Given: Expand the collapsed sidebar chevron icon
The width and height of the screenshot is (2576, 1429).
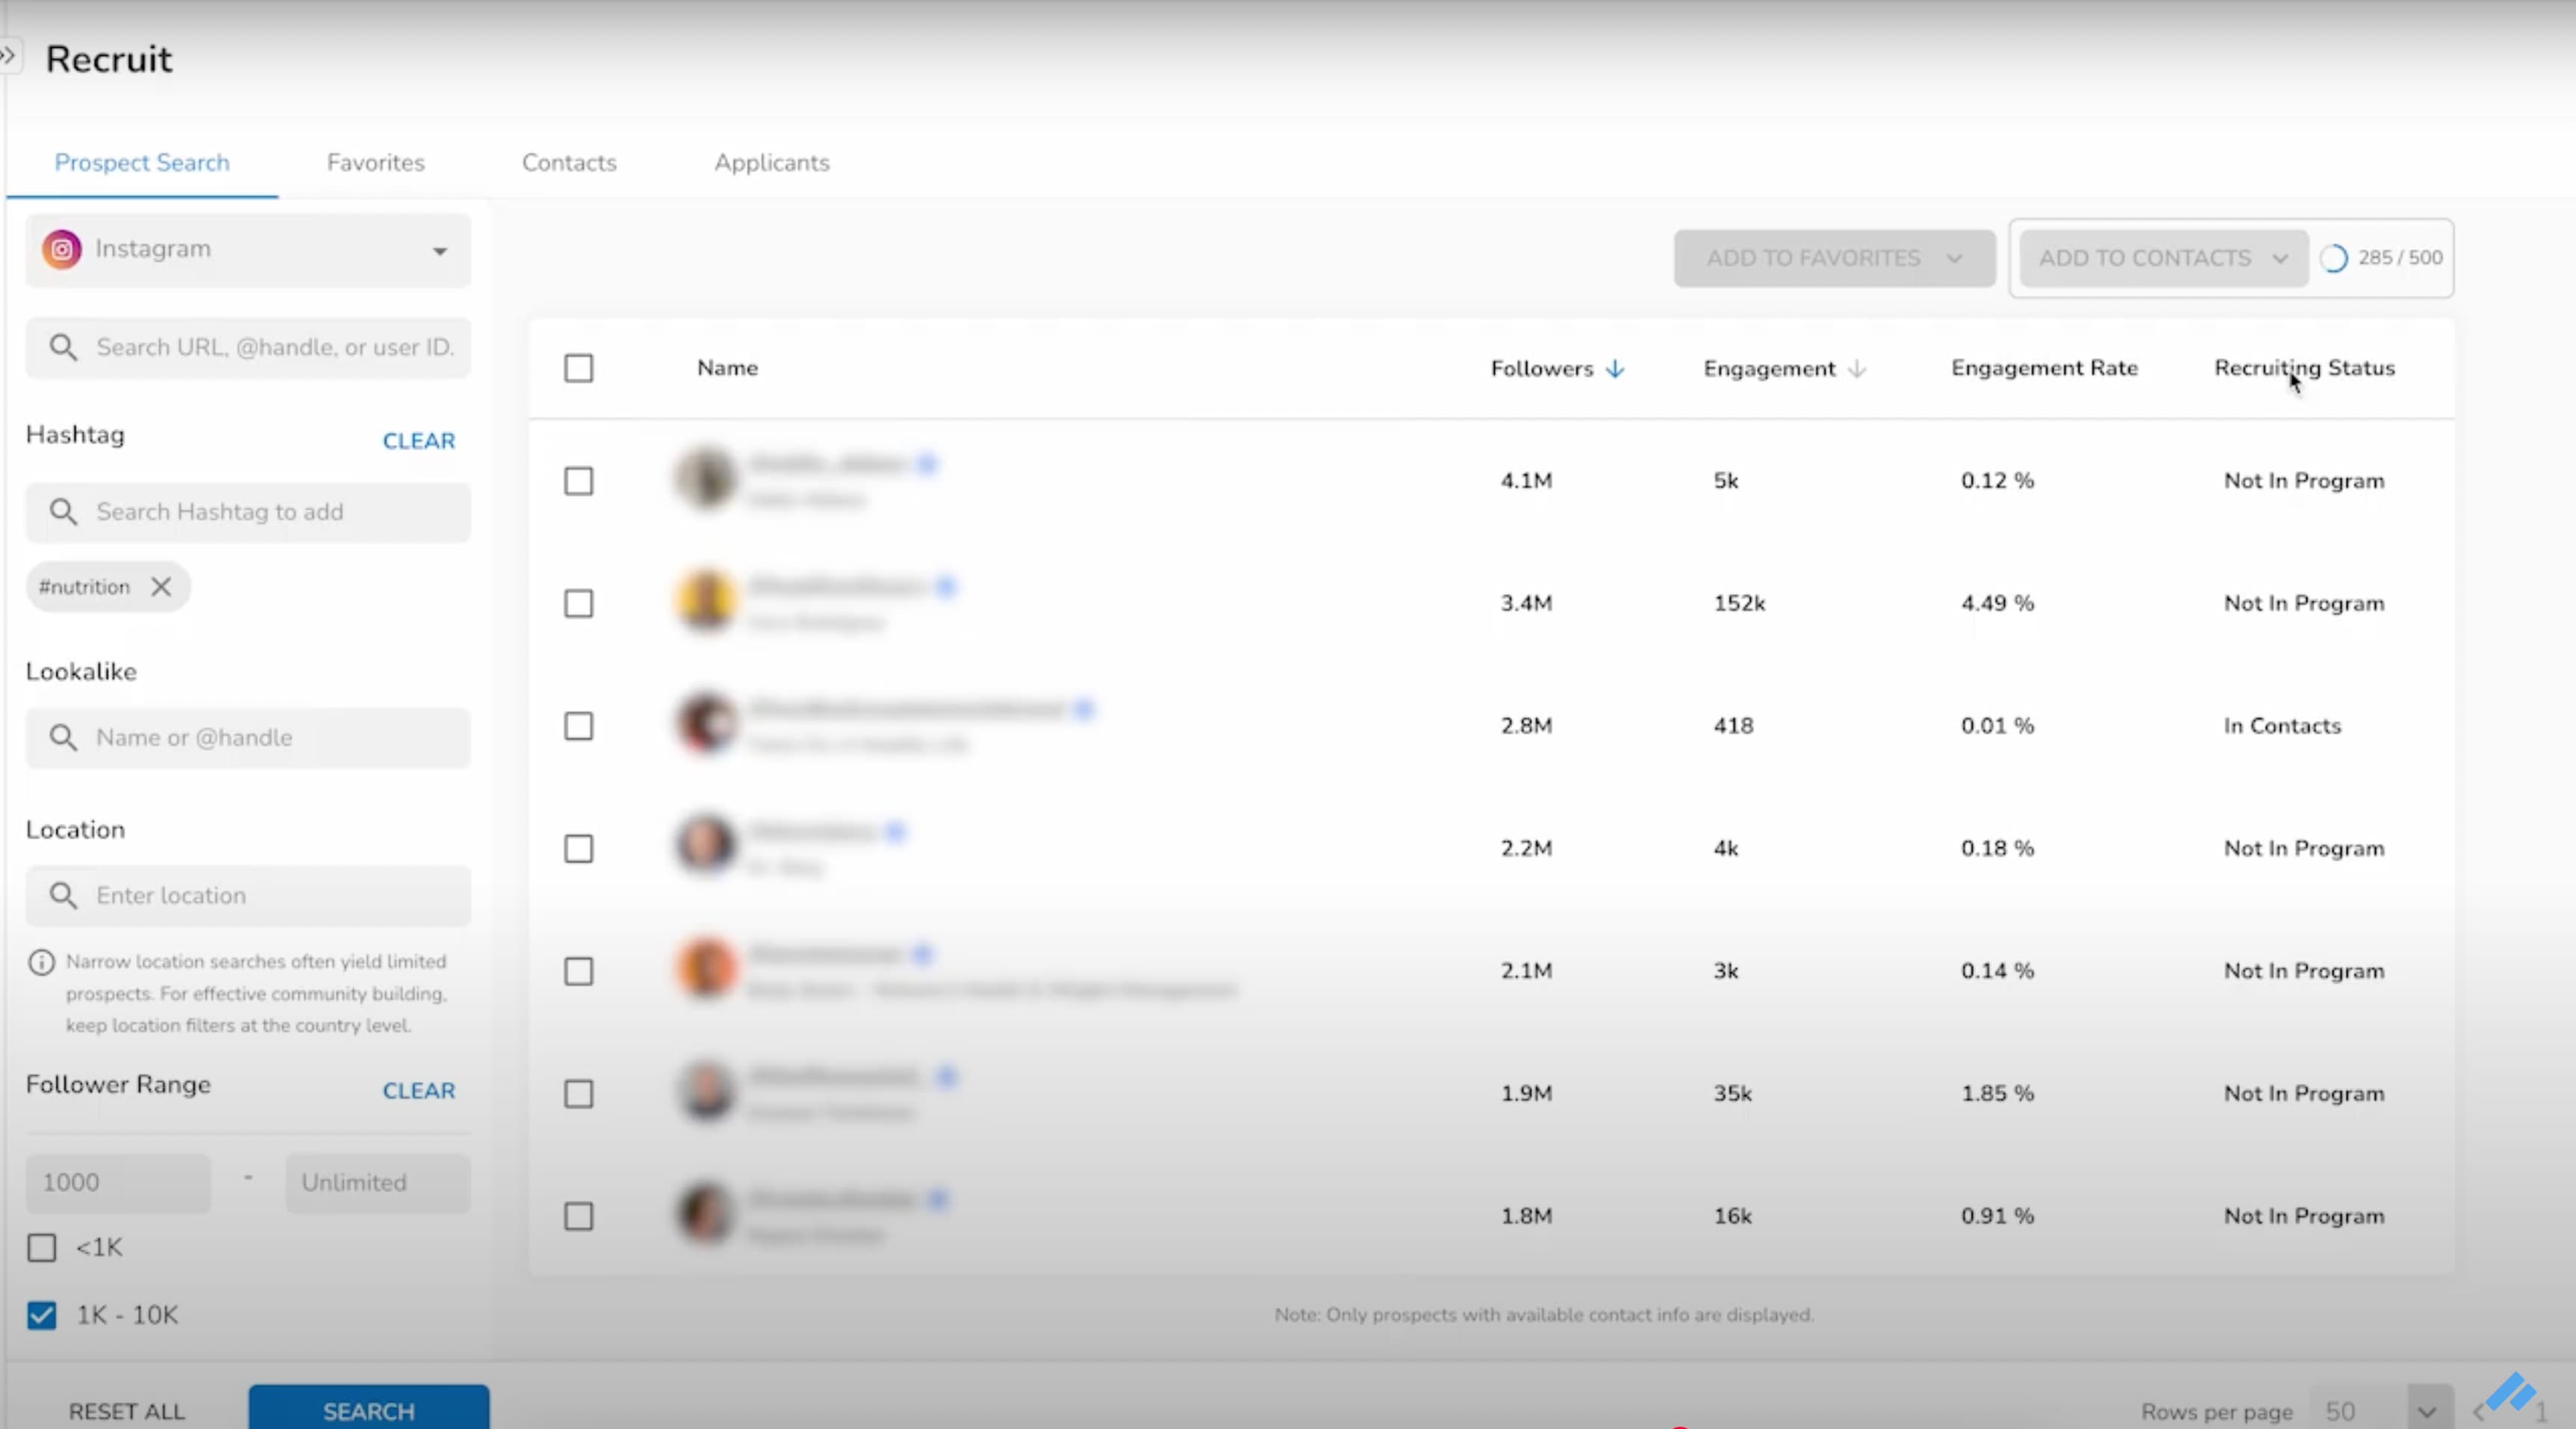Looking at the screenshot, I should 8,56.
